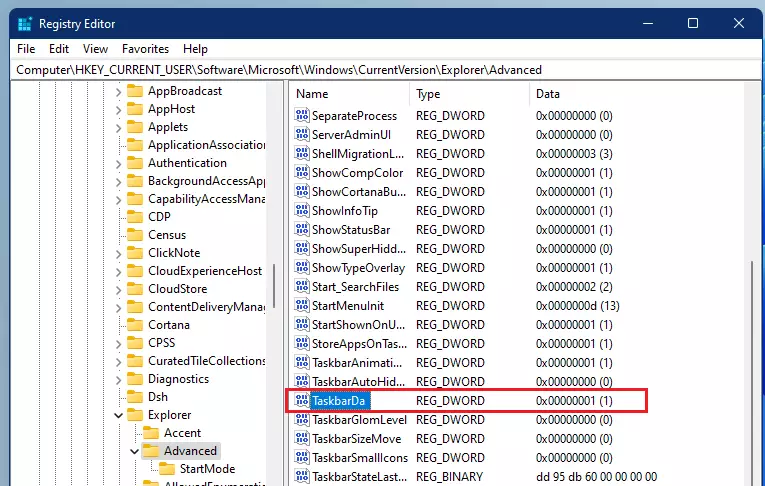The height and width of the screenshot is (486, 765).
Task: Click the TaskbarSmallIcons value icon
Action: click(302, 458)
